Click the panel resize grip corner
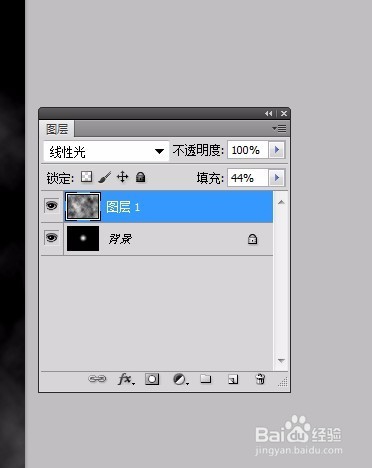This screenshot has height=468, width=372. (283, 382)
